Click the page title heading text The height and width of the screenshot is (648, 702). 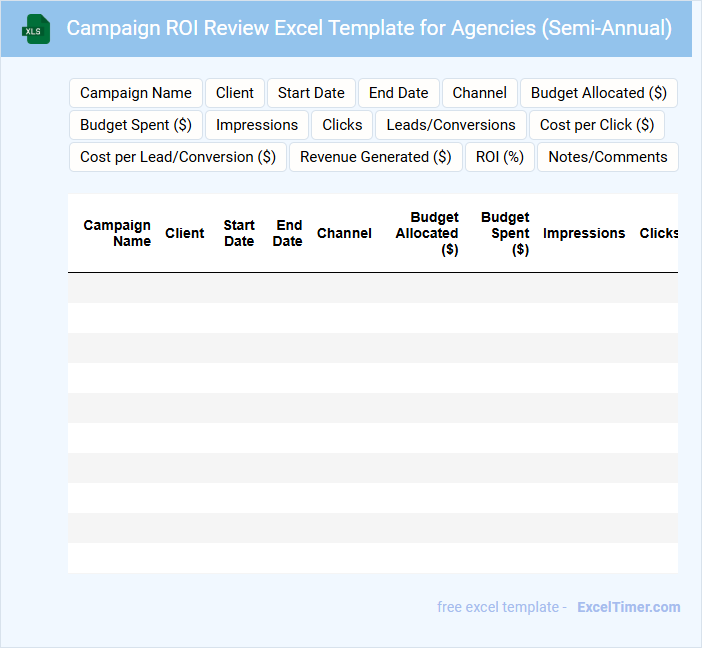point(369,28)
